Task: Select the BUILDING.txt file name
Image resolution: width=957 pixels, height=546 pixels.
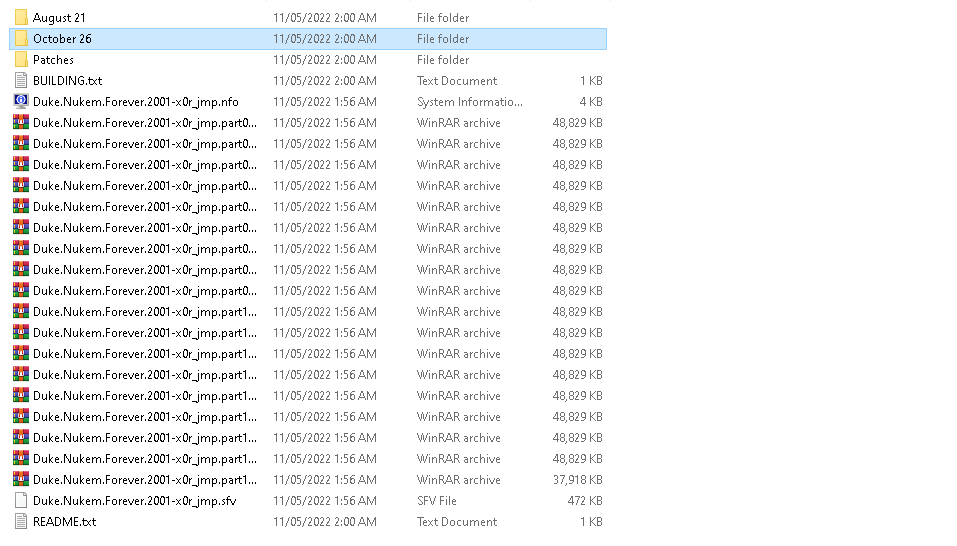Action: click(67, 81)
